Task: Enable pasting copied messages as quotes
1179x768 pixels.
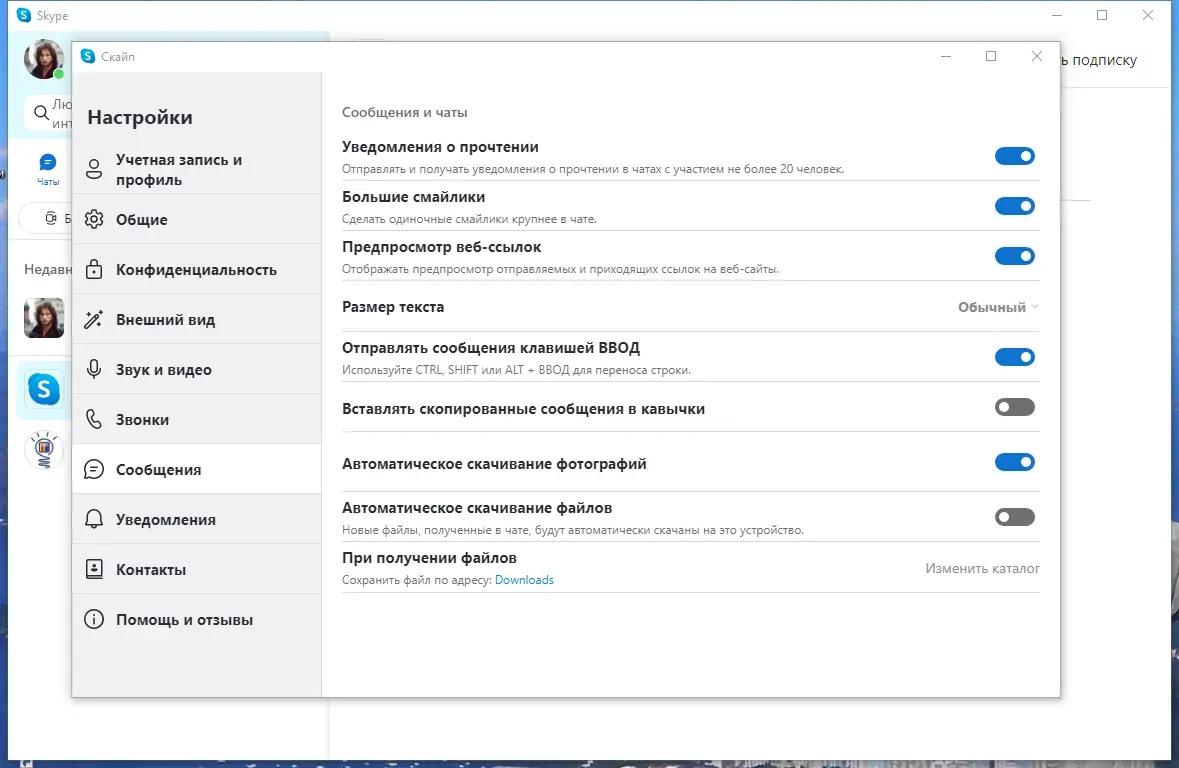Action: 1014,407
